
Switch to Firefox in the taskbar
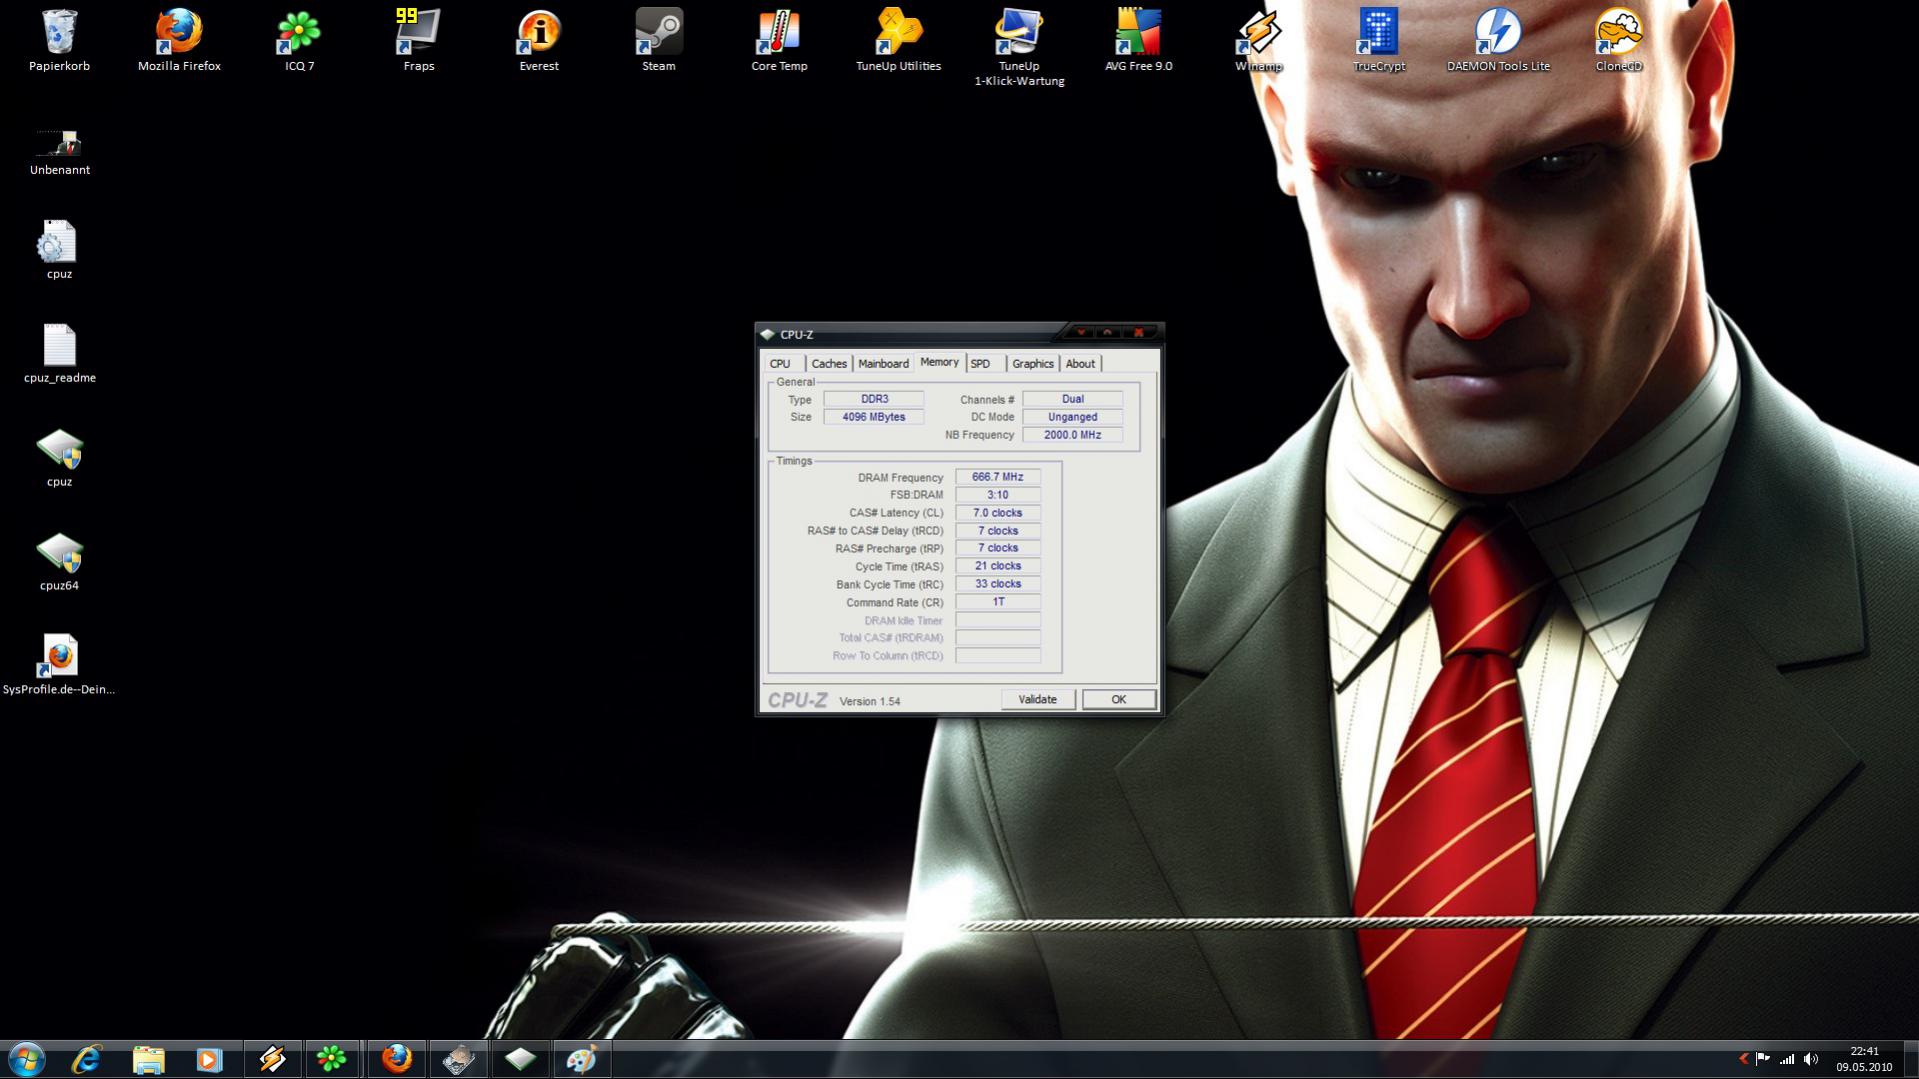click(397, 1059)
